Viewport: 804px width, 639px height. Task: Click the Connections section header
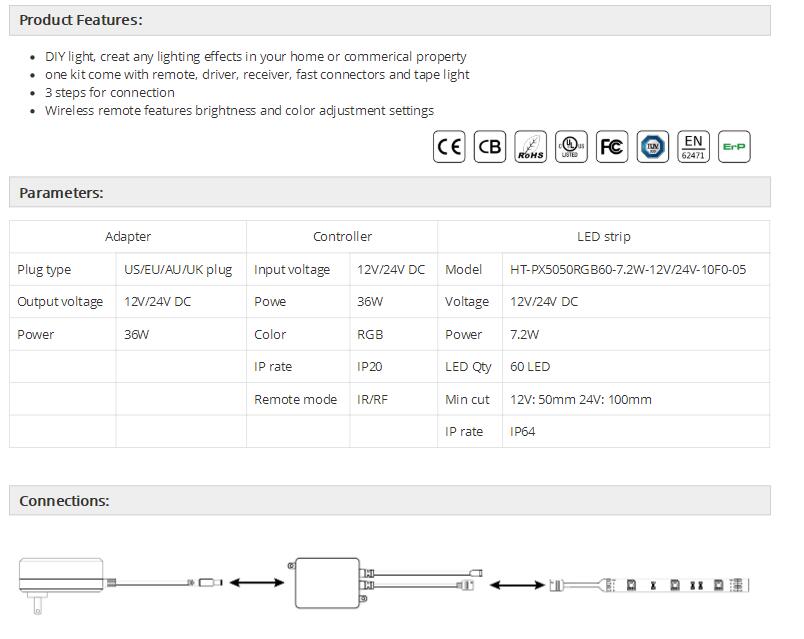tap(64, 501)
